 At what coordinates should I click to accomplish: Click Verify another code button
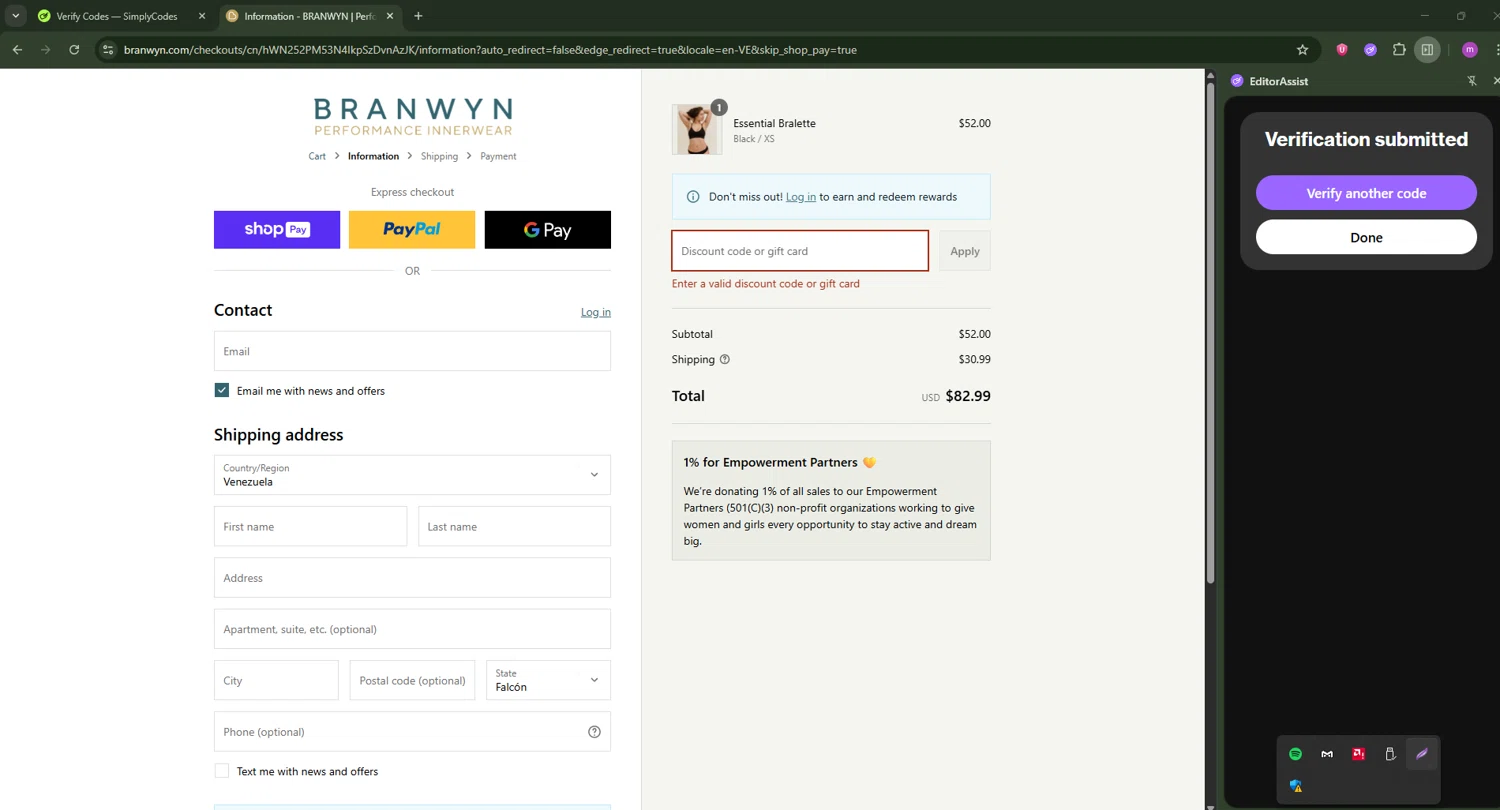click(1366, 193)
